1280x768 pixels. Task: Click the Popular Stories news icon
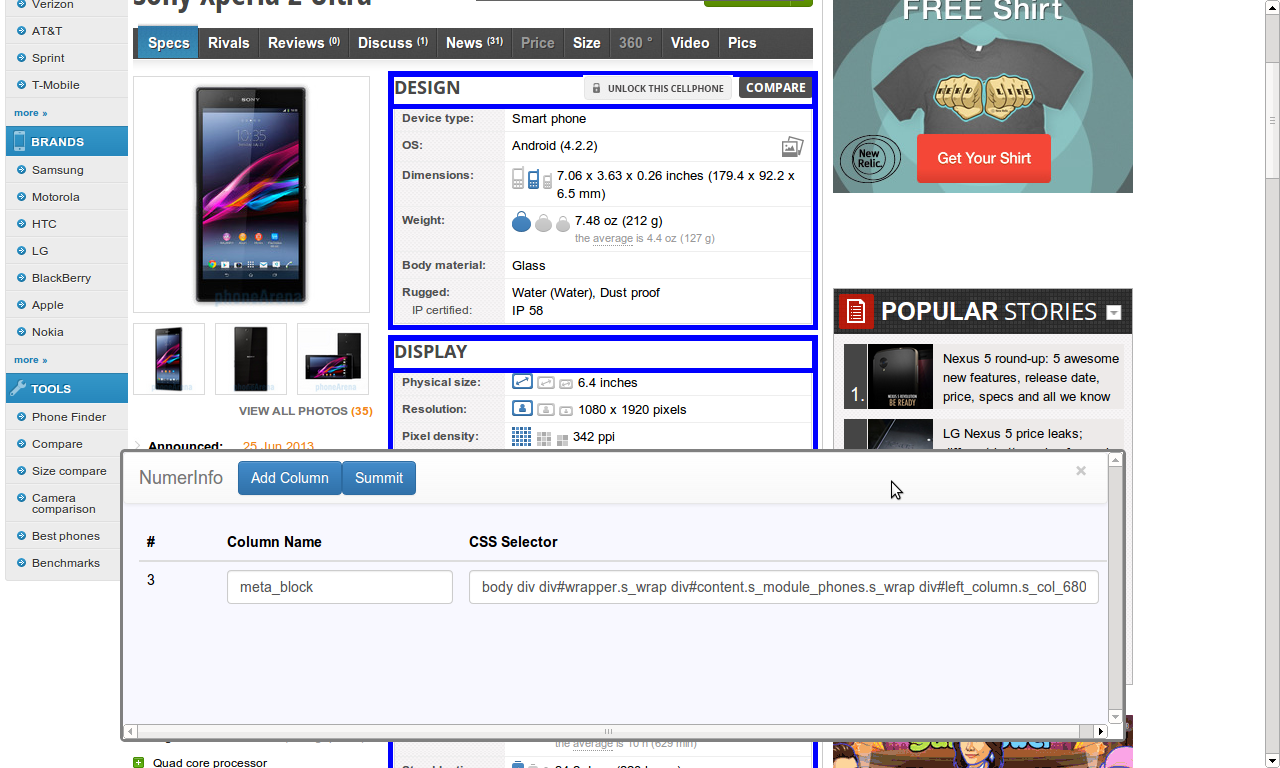(856, 311)
